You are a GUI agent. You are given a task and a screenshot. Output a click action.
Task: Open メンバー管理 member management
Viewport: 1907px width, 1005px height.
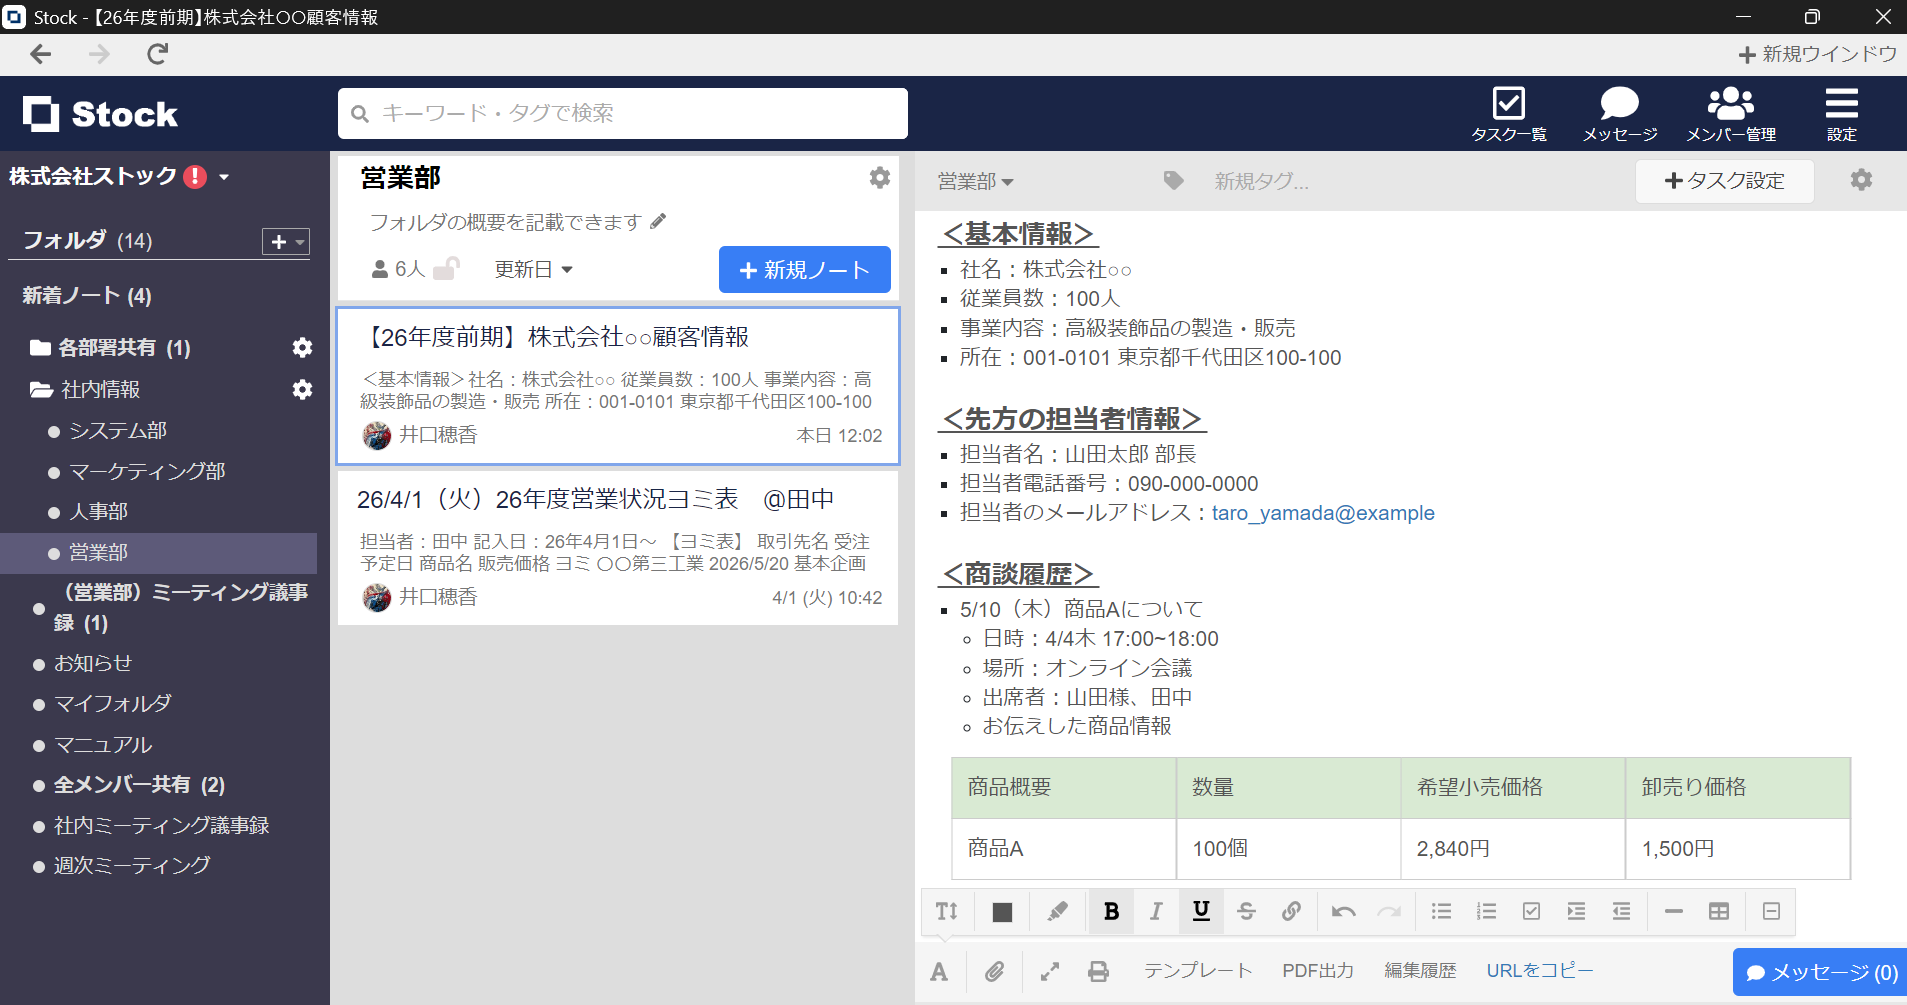click(x=1731, y=112)
